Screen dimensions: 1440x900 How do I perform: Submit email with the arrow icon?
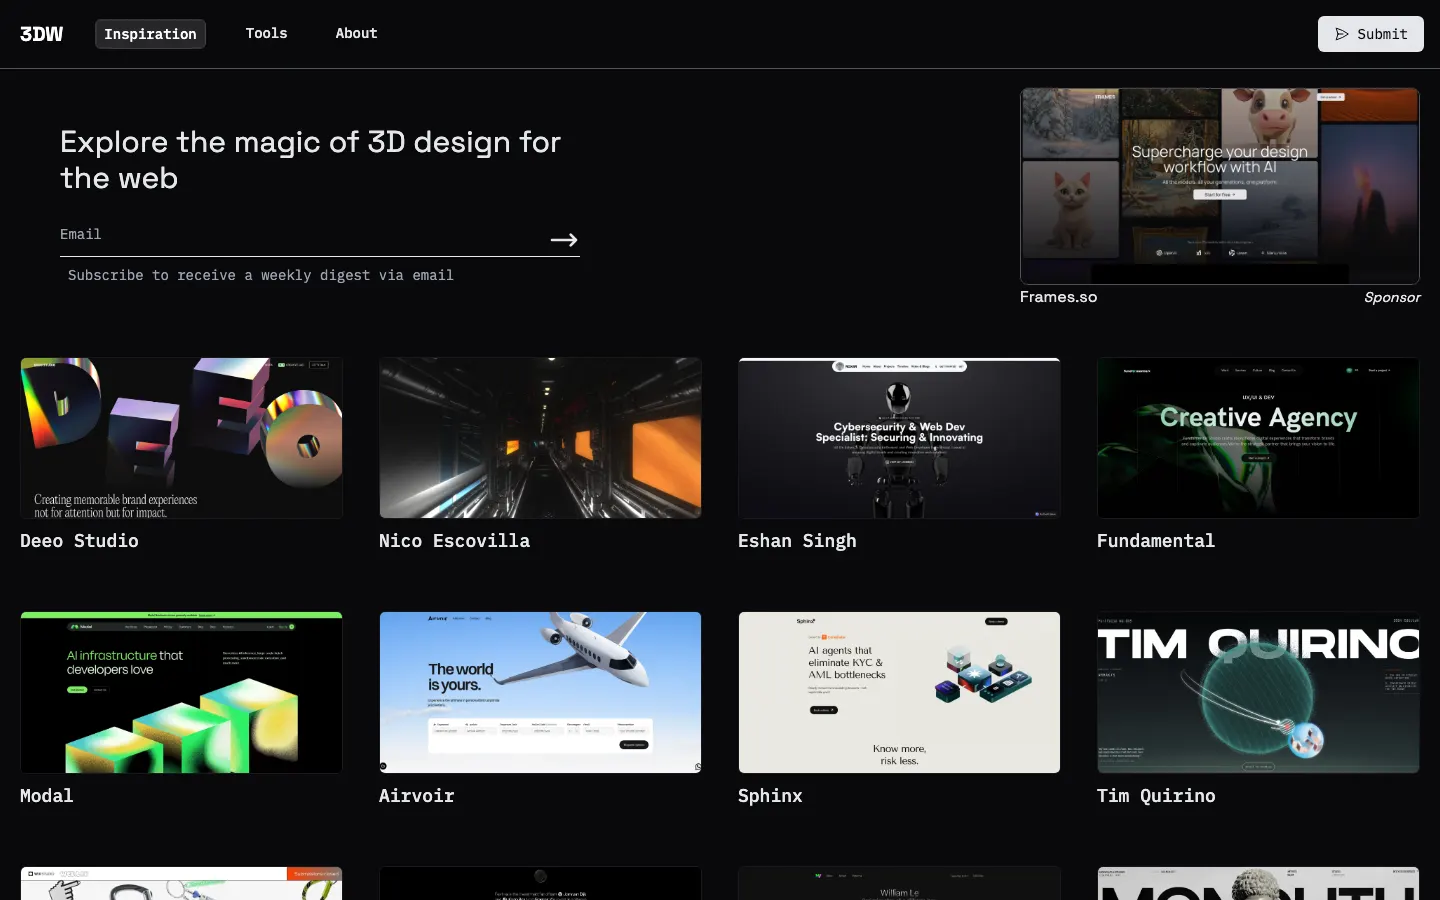point(564,240)
